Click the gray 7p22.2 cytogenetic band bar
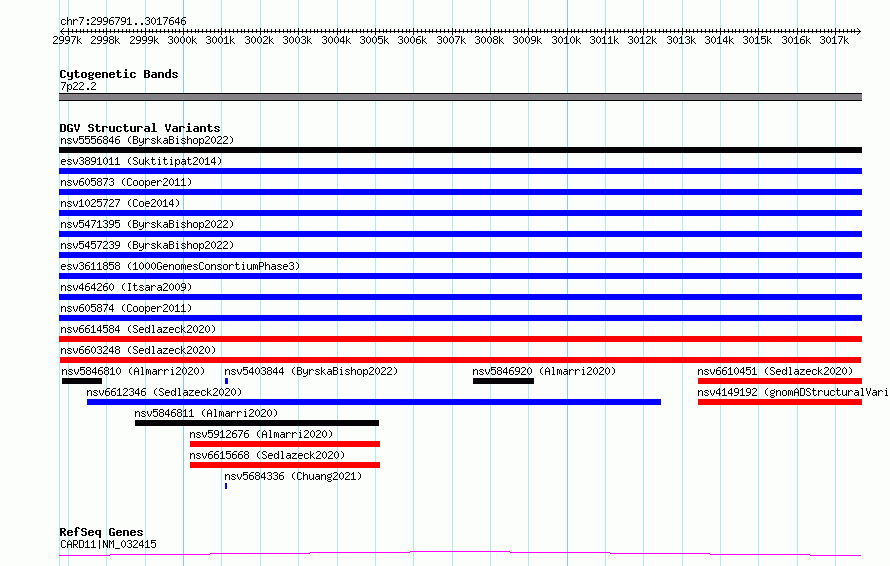The image size is (890, 566). [460, 97]
